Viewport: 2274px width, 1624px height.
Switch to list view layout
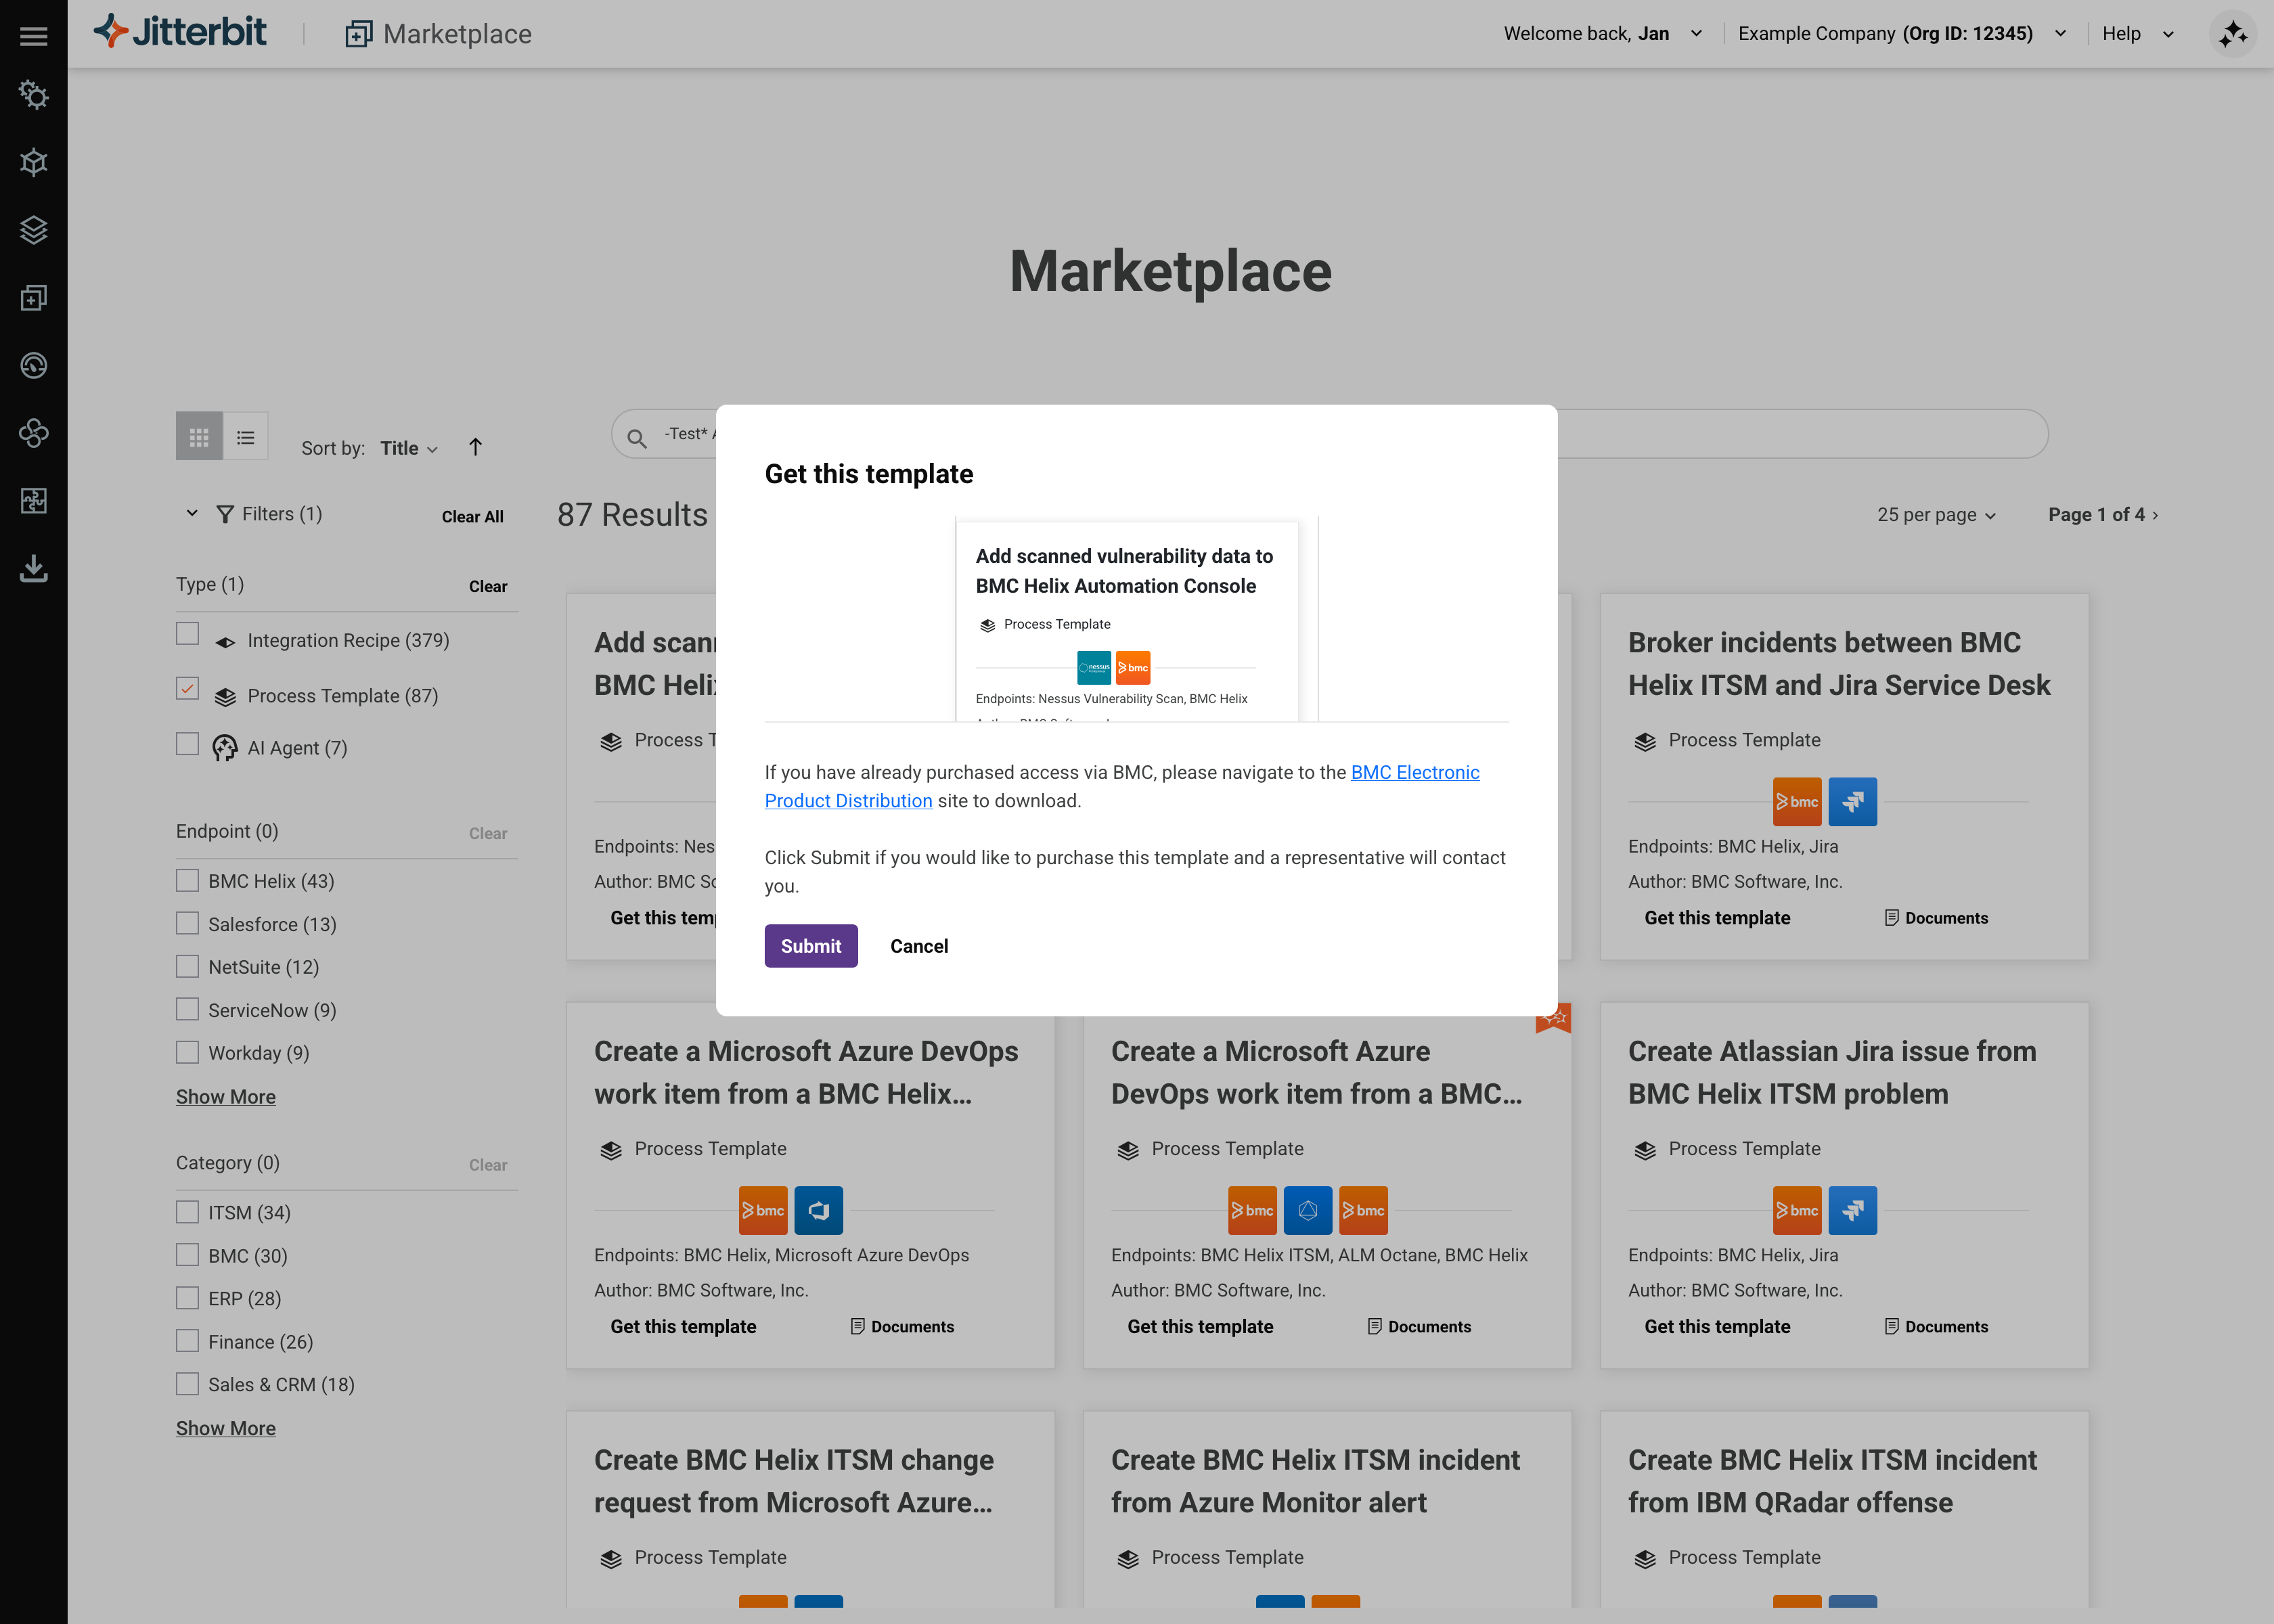(x=245, y=437)
